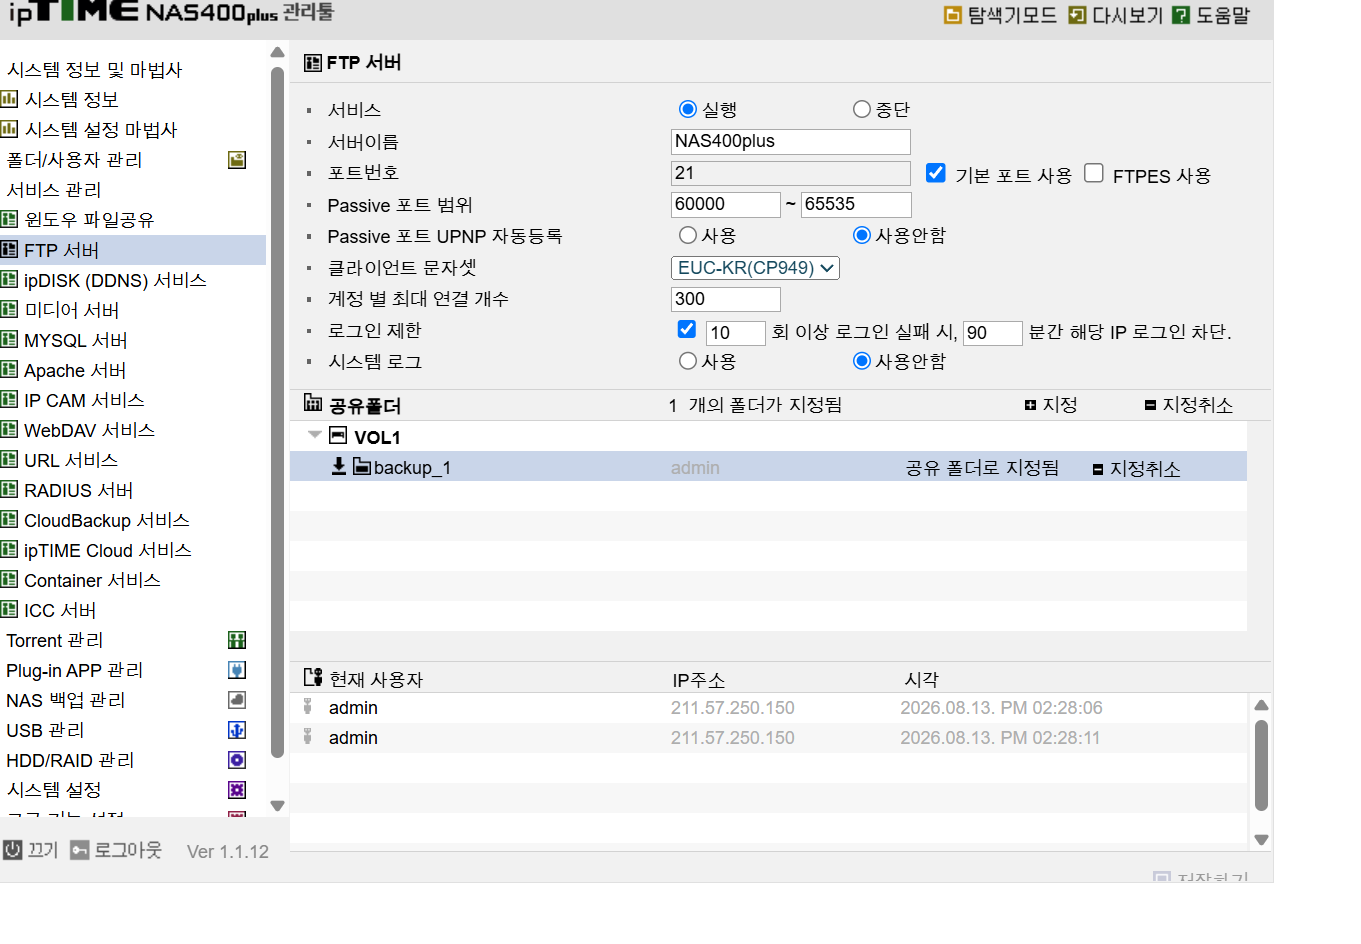
Task: Click the 서버이름 field containing NAS400plus
Action: coord(791,142)
